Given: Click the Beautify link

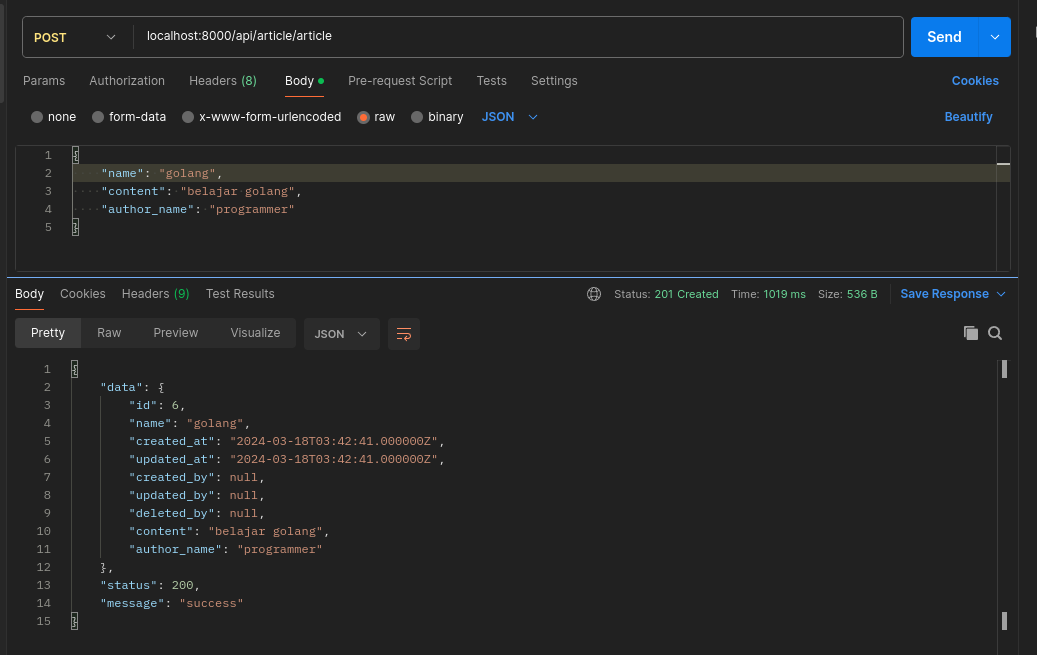Looking at the screenshot, I should [968, 117].
